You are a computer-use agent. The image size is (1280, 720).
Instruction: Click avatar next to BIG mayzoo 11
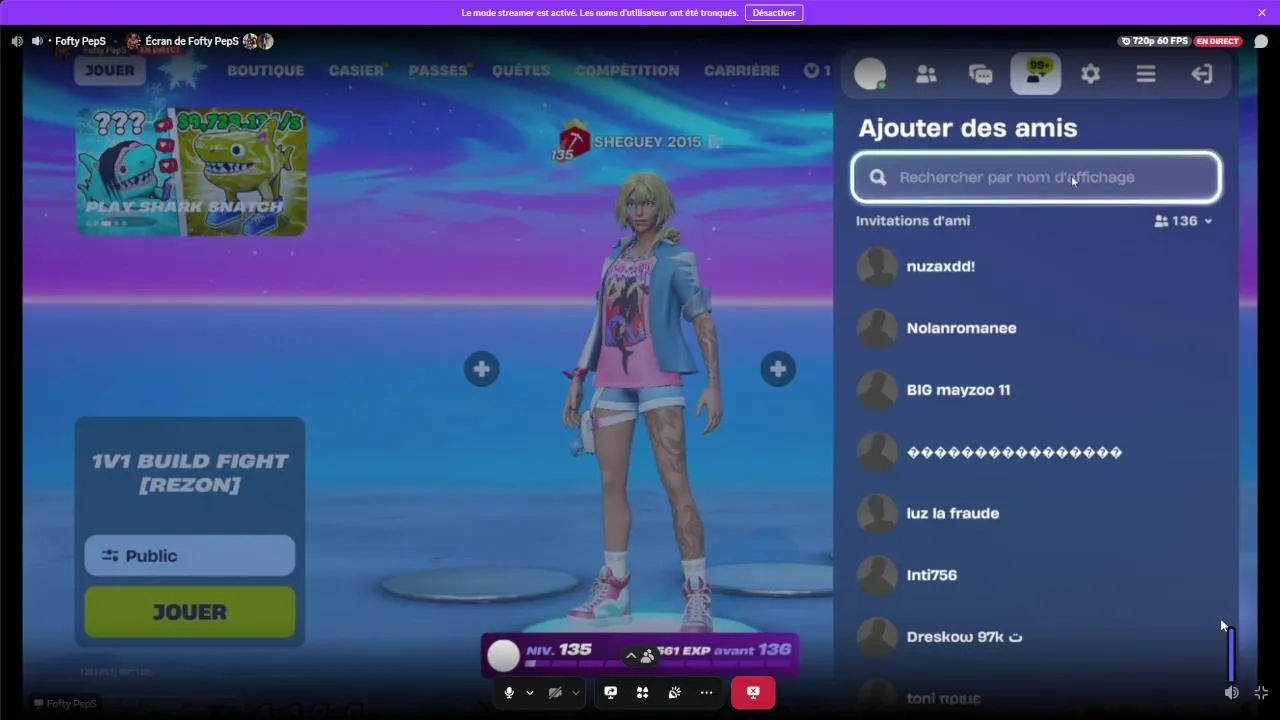877,390
